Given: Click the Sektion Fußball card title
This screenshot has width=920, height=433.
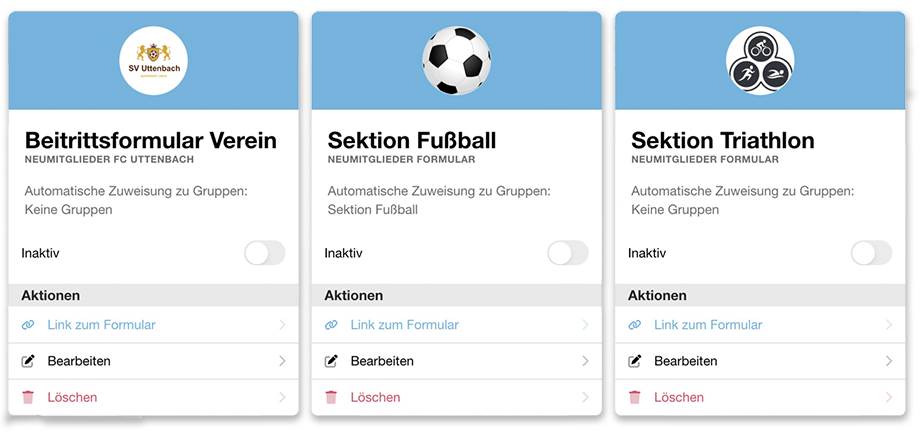Looking at the screenshot, I should [412, 140].
